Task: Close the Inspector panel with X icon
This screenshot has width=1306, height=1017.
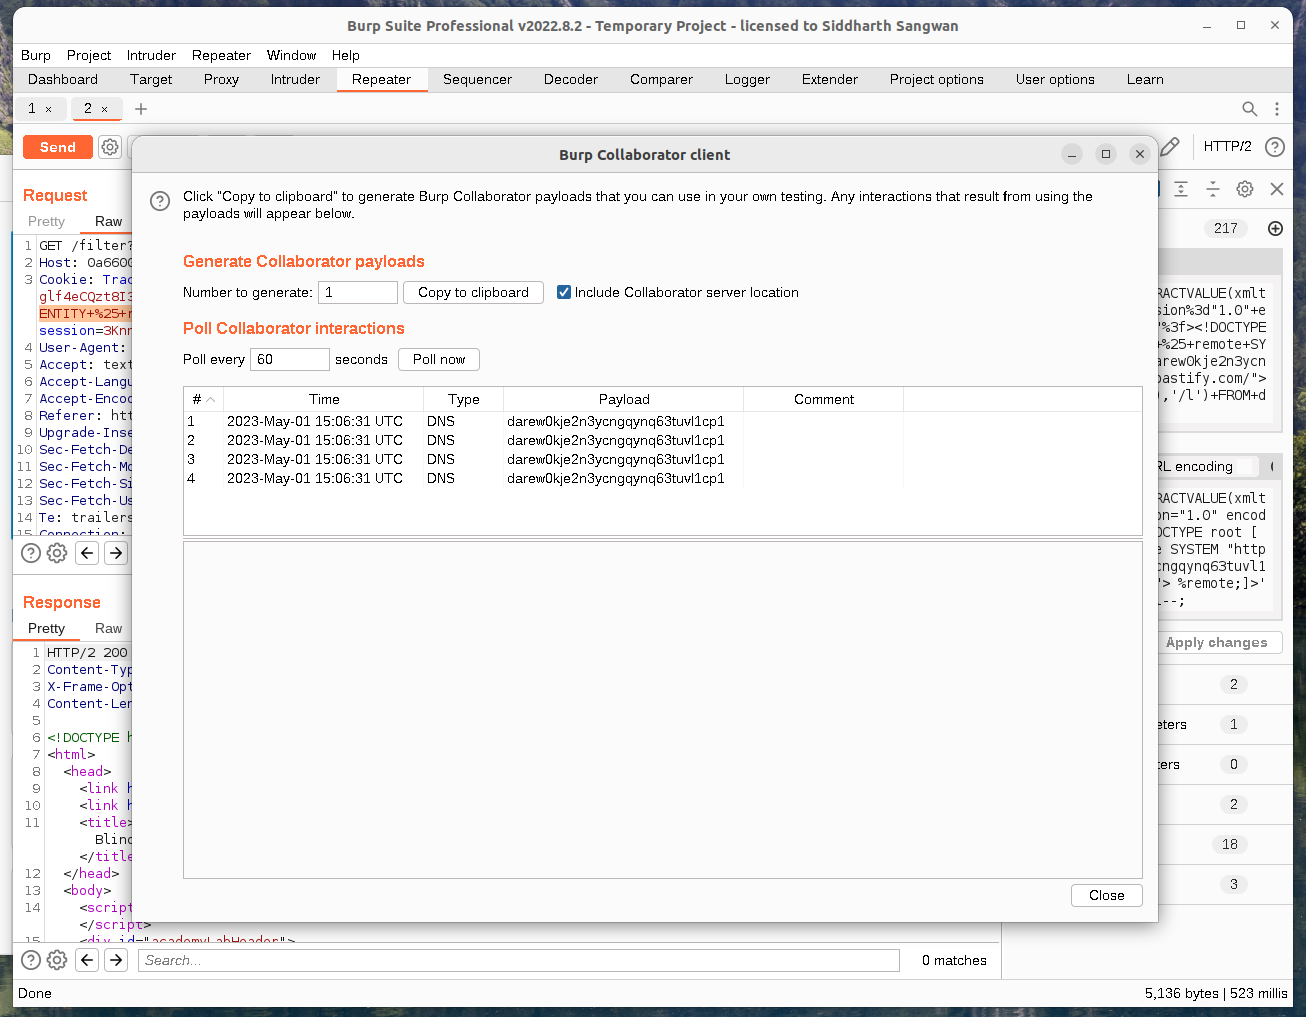Action: 1277,189
